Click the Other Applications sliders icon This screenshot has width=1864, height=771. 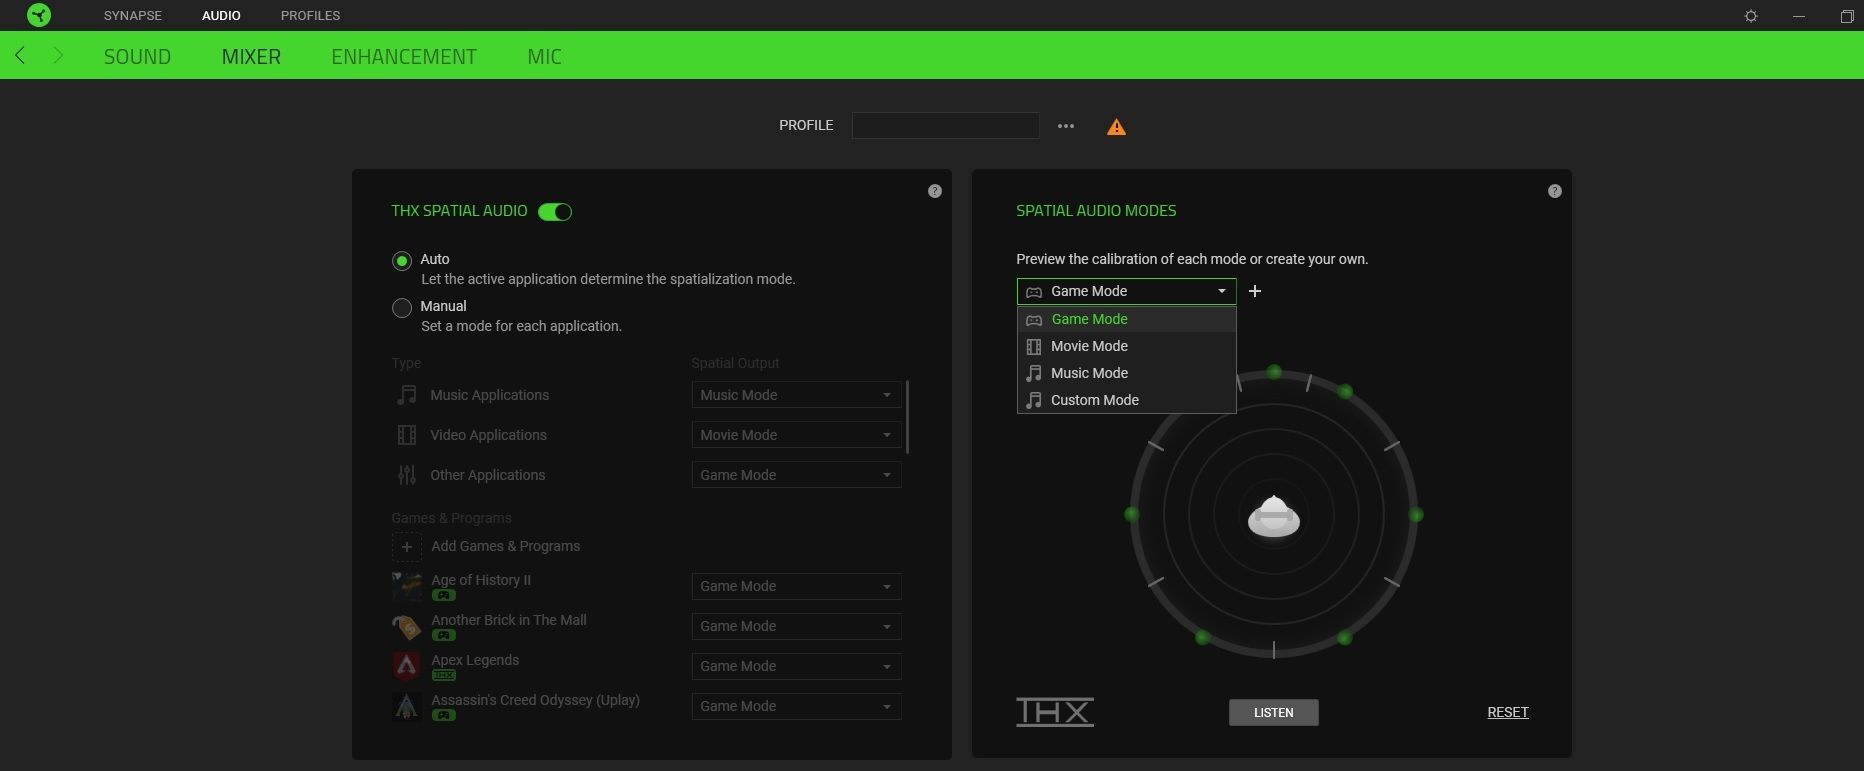406,475
